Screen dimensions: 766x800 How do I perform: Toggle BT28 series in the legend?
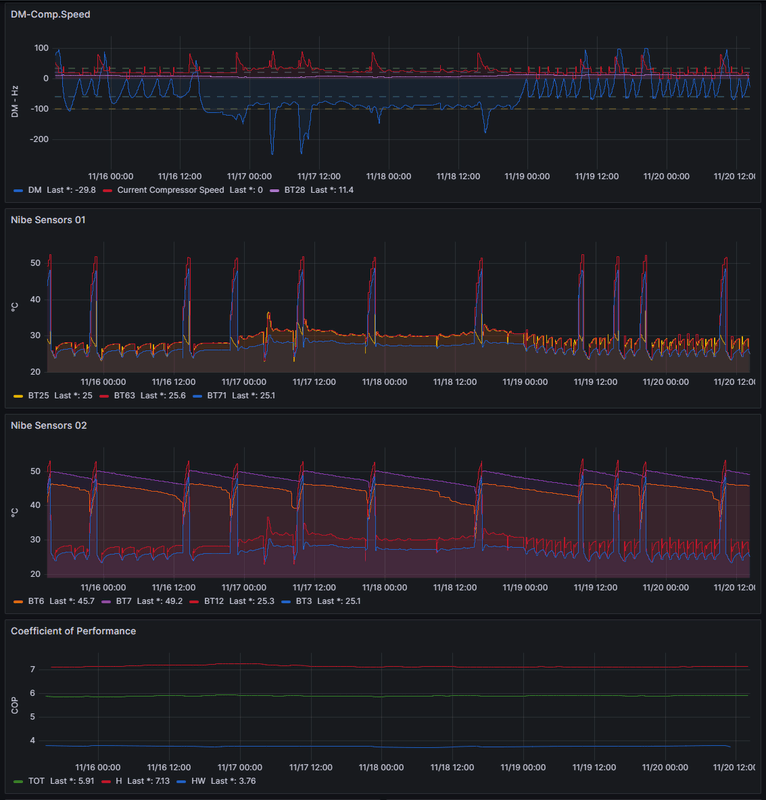click(294, 190)
